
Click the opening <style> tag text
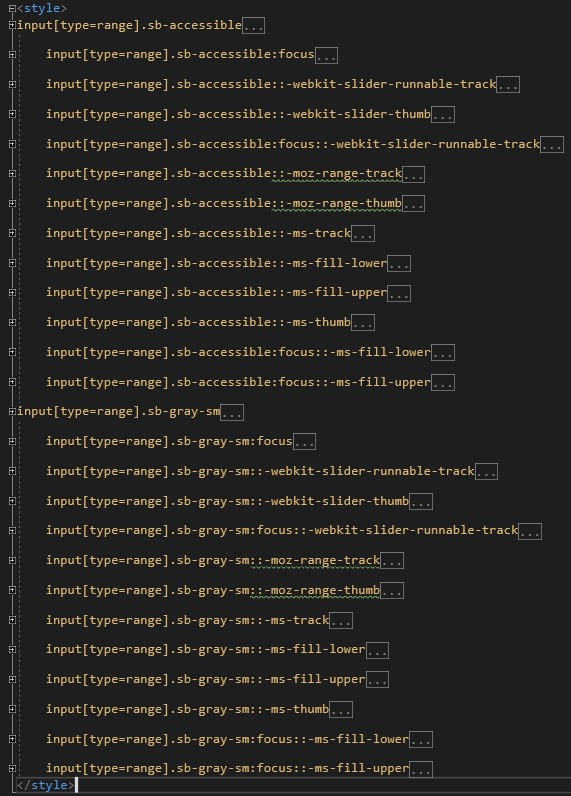pyautogui.click(x=42, y=9)
